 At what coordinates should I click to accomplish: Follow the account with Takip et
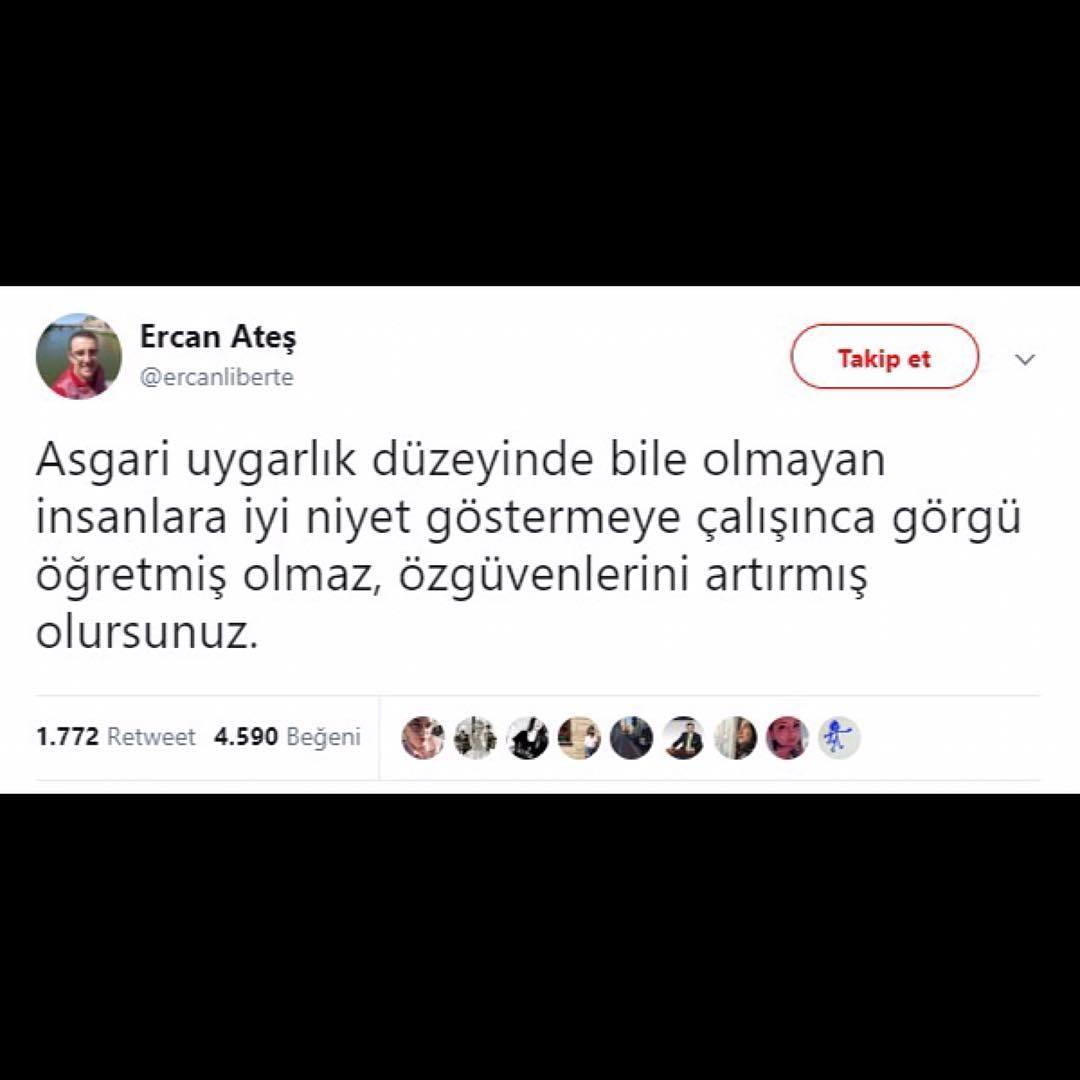point(884,357)
